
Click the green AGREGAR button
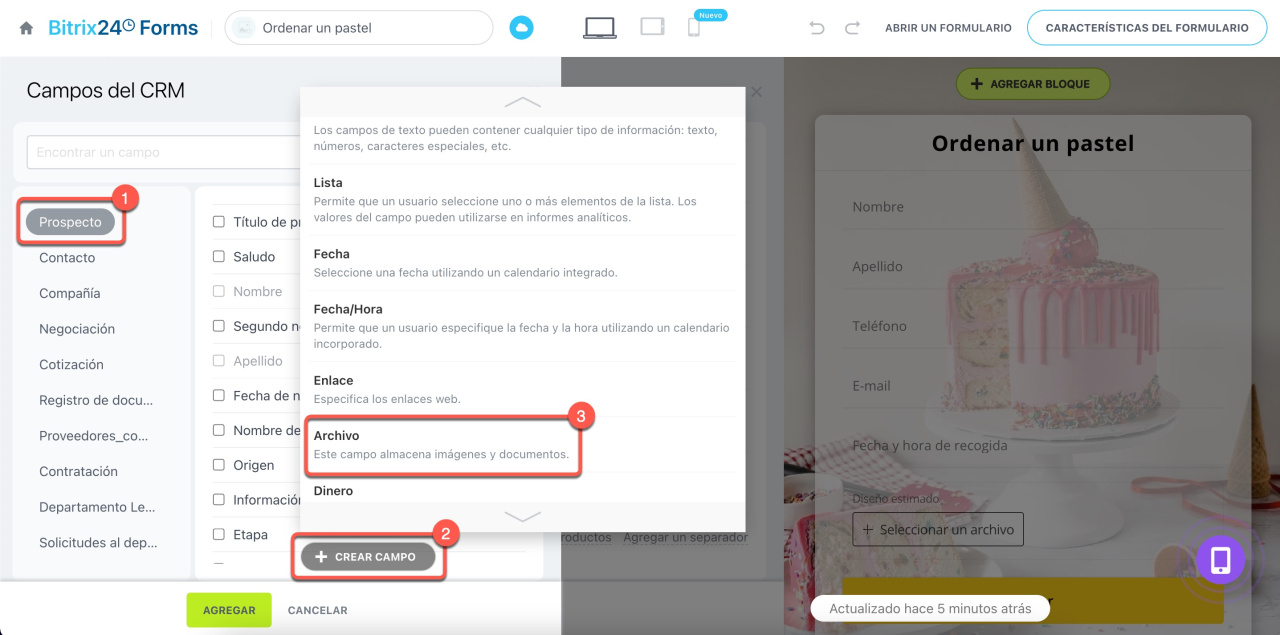coord(229,610)
